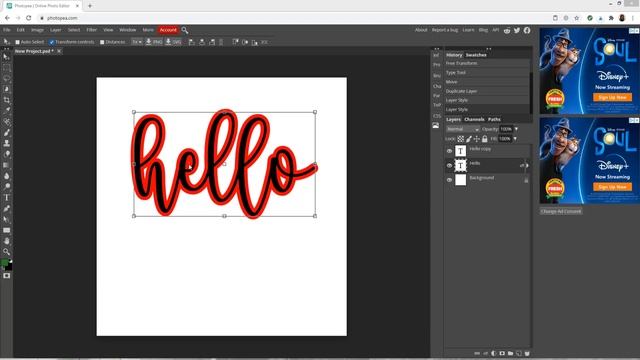
Task: Switch to the Swatches tab
Action: [476, 55]
